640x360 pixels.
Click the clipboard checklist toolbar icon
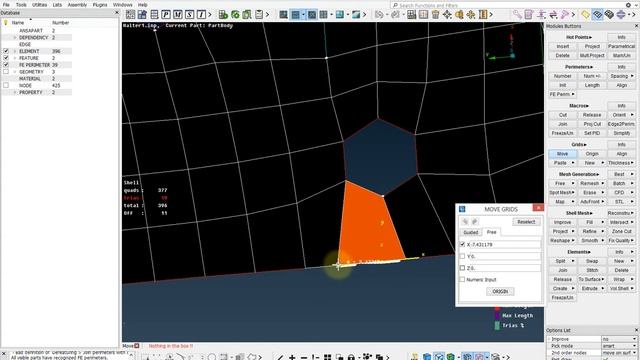pyautogui.click(x=259, y=15)
